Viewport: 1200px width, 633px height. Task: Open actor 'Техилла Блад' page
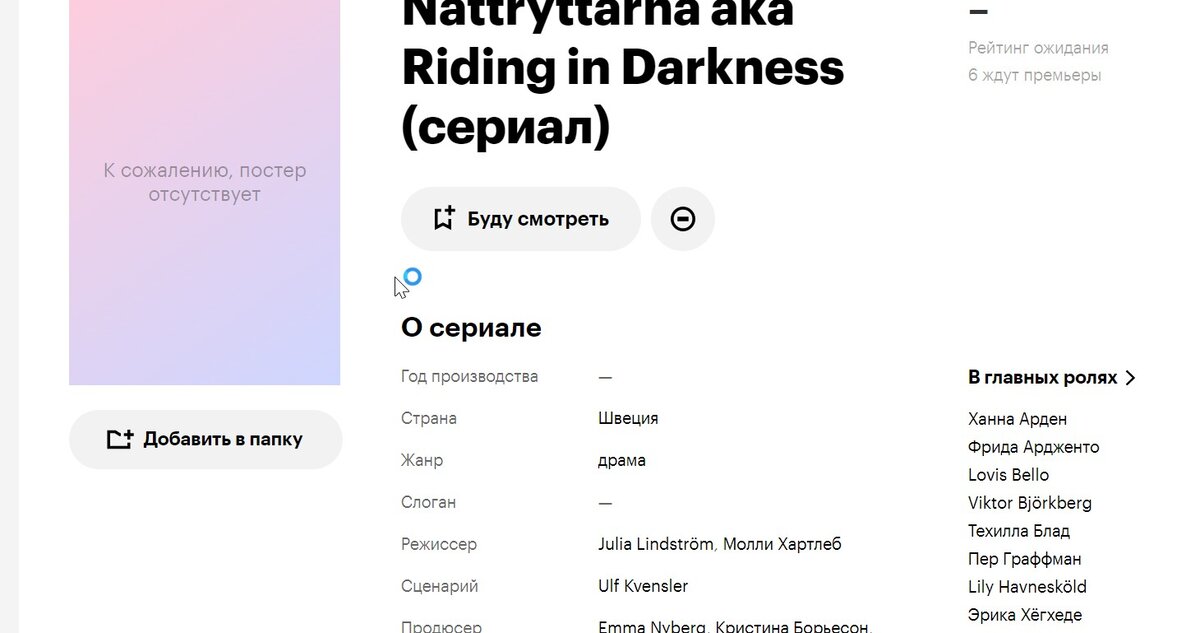pyautogui.click(x=1019, y=531)
